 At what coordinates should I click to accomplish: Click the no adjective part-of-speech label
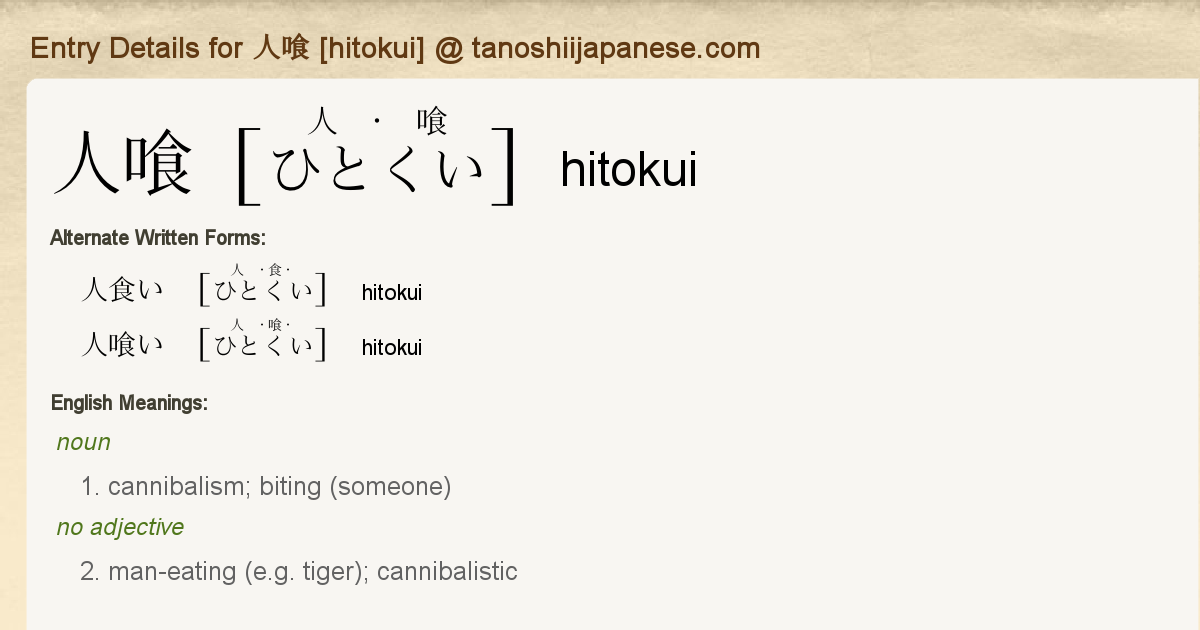tap(120, 527)
